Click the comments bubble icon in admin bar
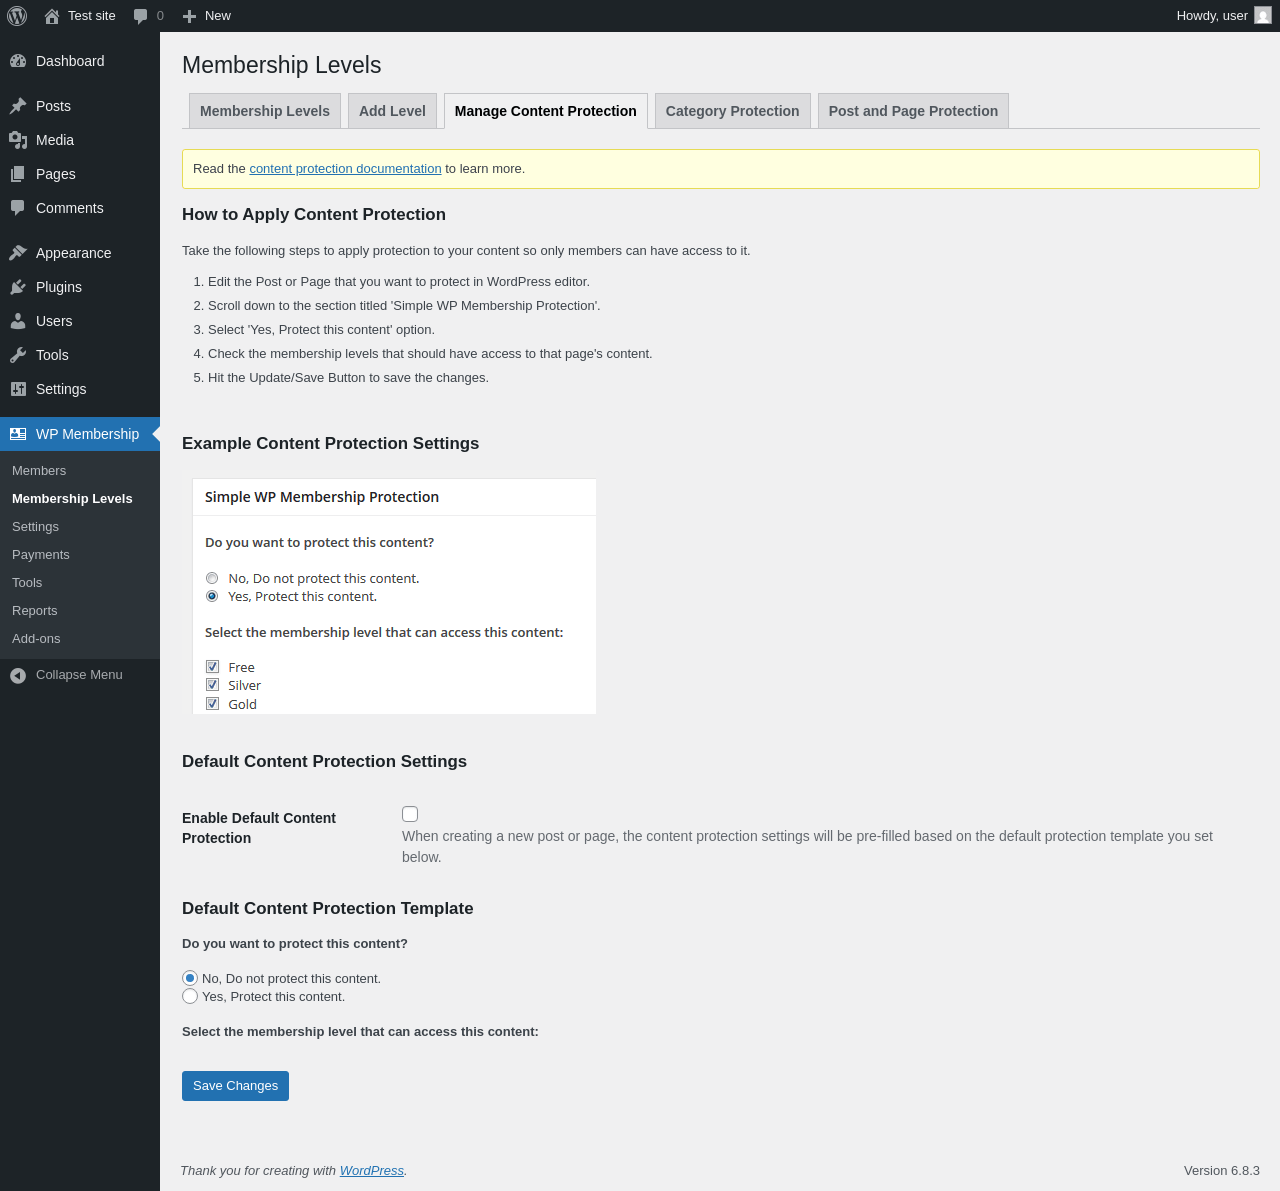This screenshot has width=1280, height=1191. (141, 16)
